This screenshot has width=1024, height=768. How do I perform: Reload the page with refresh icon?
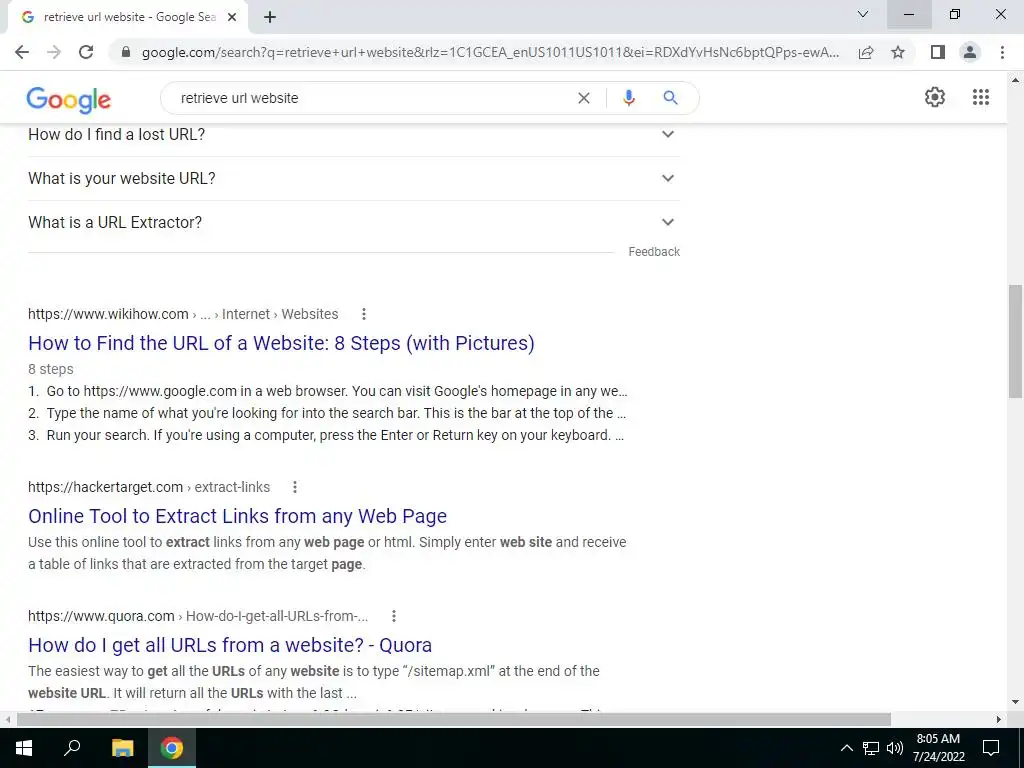click(x=86, y=52)
